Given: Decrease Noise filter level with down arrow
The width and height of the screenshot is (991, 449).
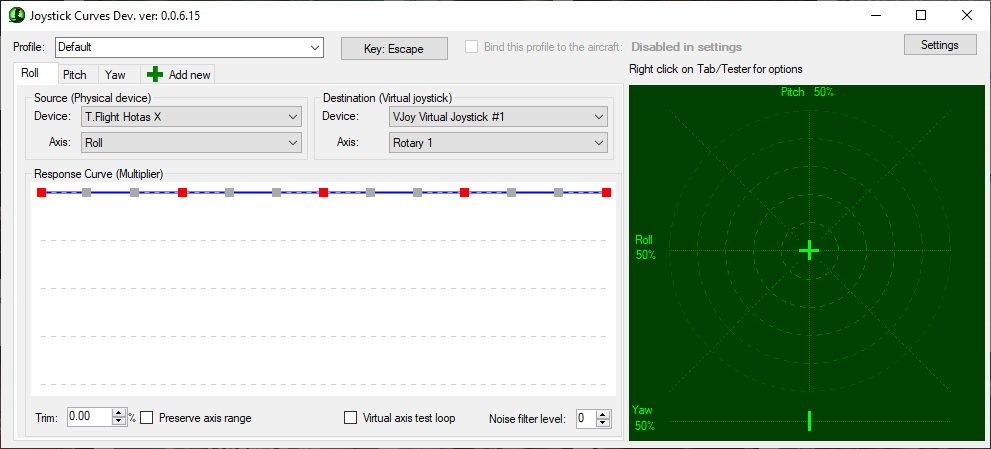Looking at the screenshot, I should pos(603,423).
